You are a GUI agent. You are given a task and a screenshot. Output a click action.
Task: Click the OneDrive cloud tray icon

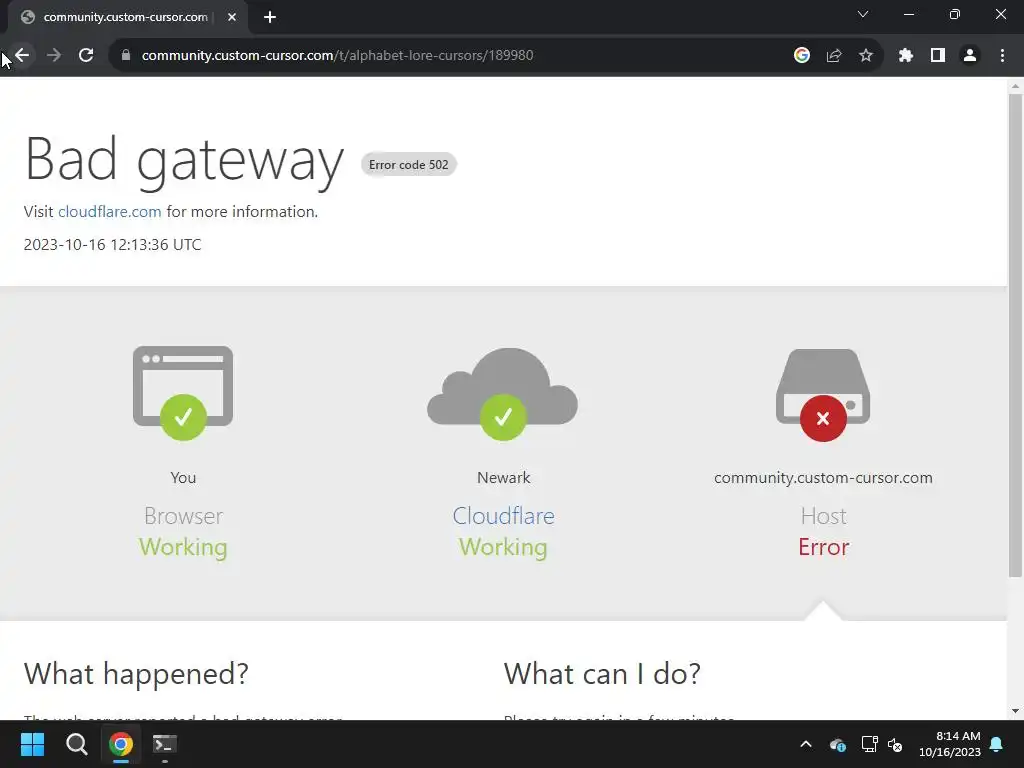click(838, 744)
